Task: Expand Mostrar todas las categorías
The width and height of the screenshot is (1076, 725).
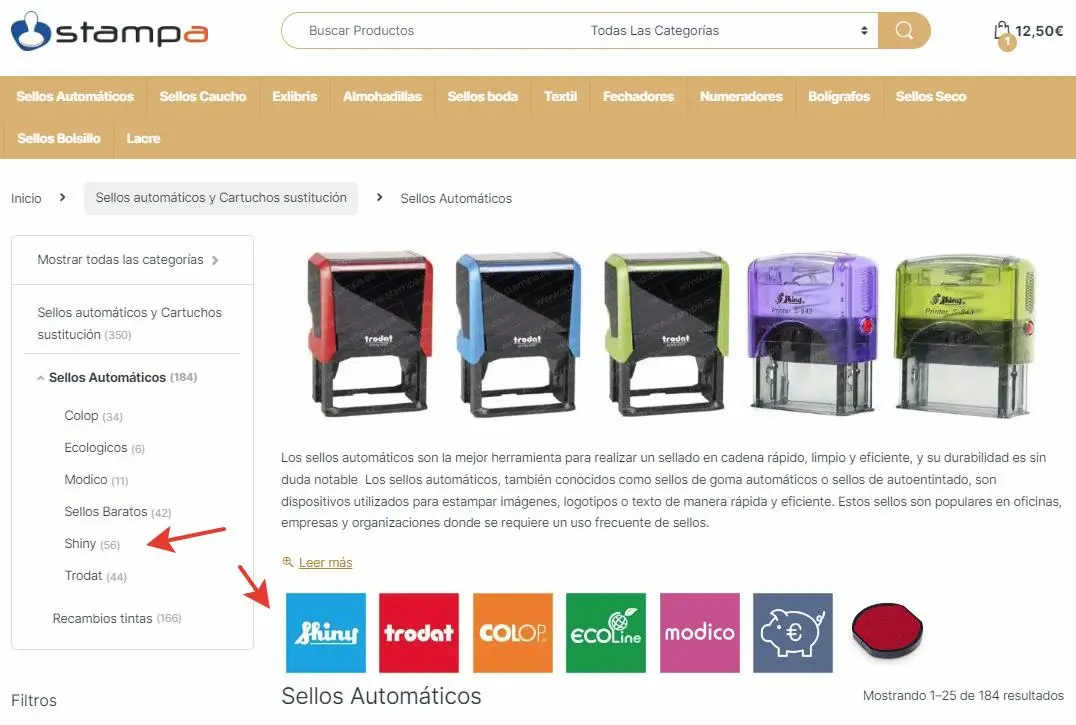Action: tap(128, 260)
